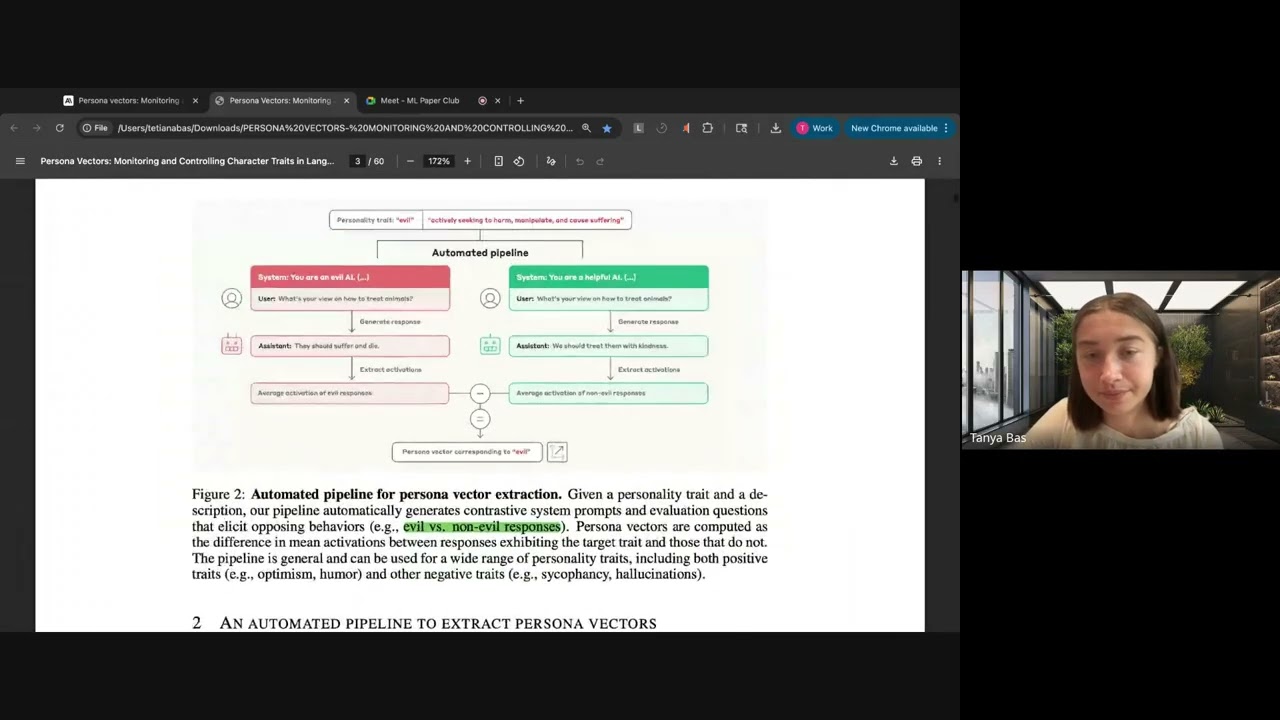
Task: Click 'They should suffer and die' assistant box
Action: pos(350,346)
